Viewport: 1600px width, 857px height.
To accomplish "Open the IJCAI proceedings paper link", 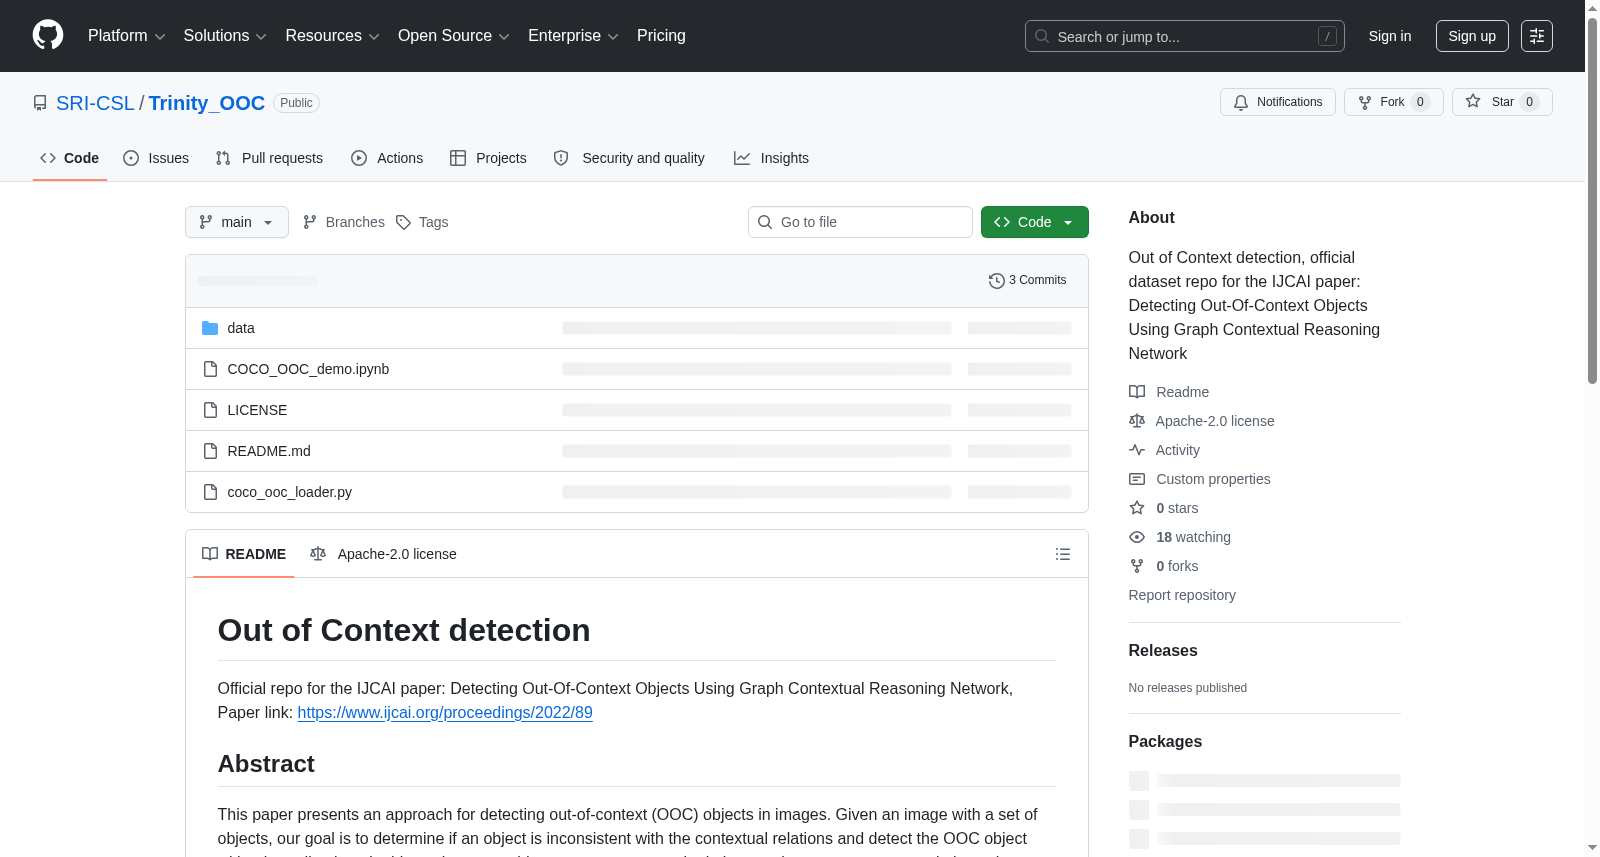I will 445,713.
